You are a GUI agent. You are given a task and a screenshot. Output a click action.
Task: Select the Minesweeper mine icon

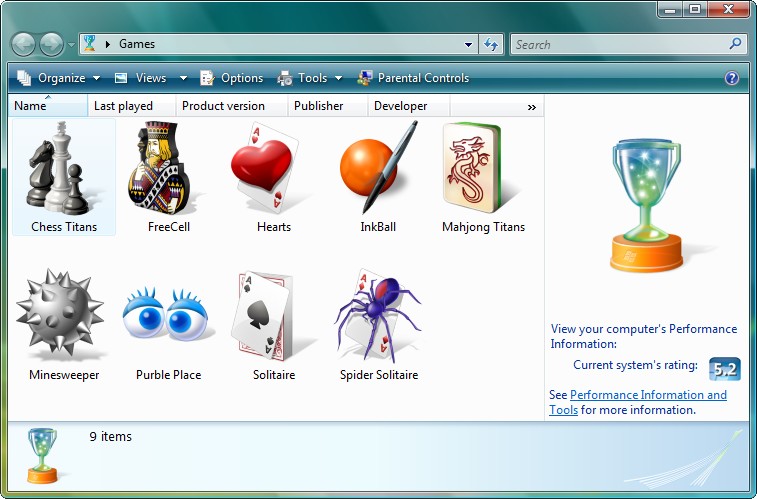60,314
